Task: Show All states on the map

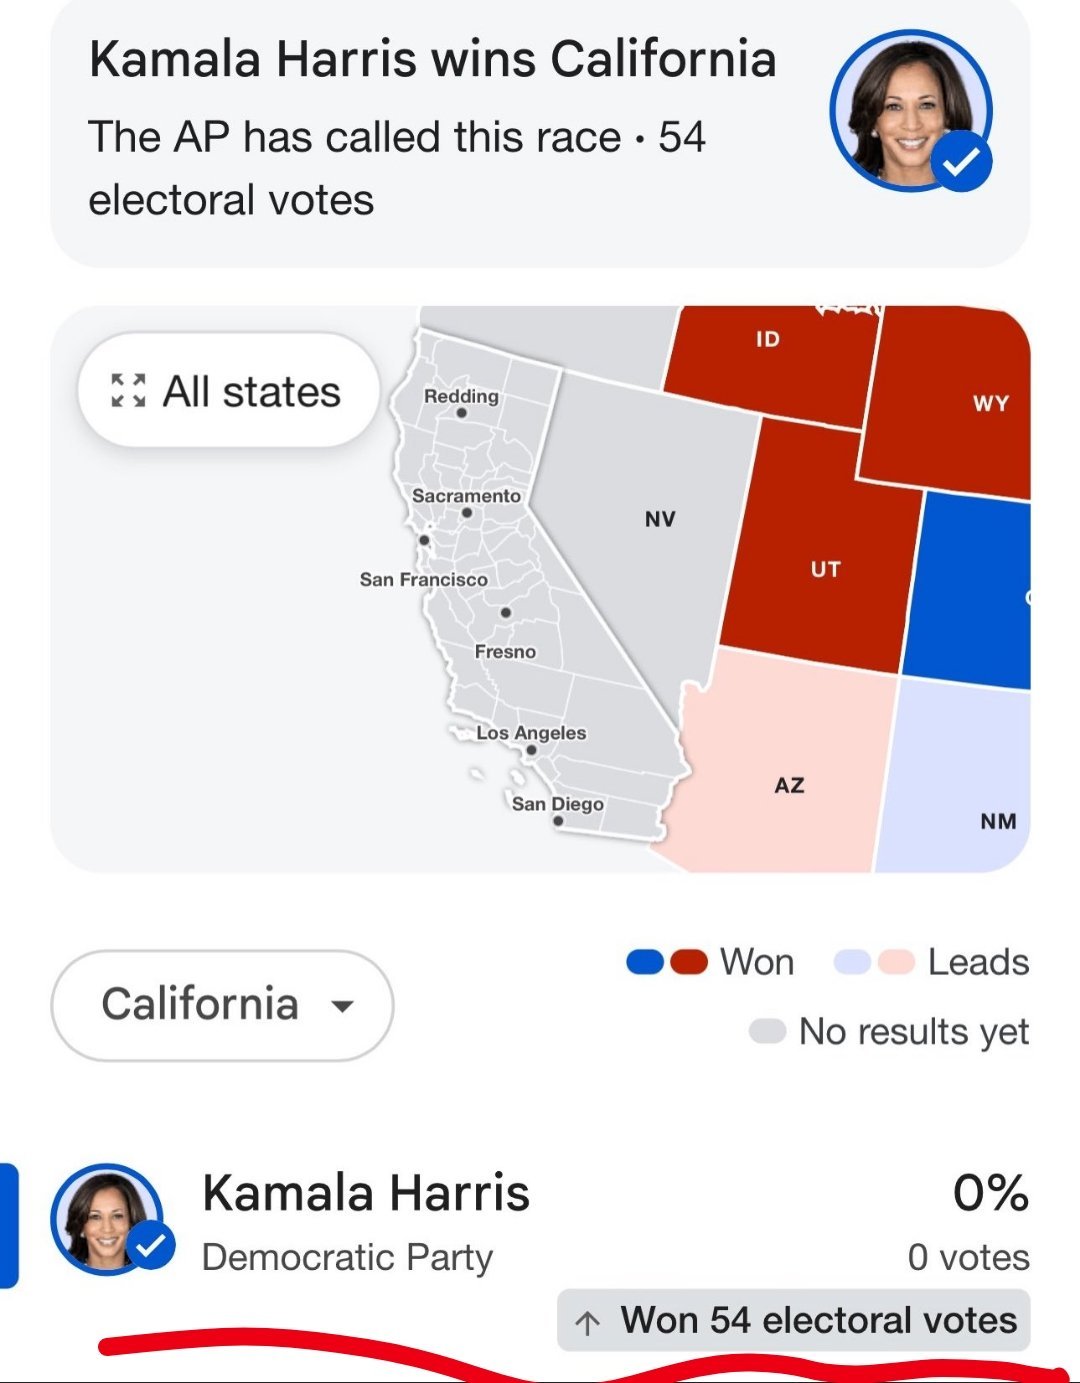Action: point(228,390)
